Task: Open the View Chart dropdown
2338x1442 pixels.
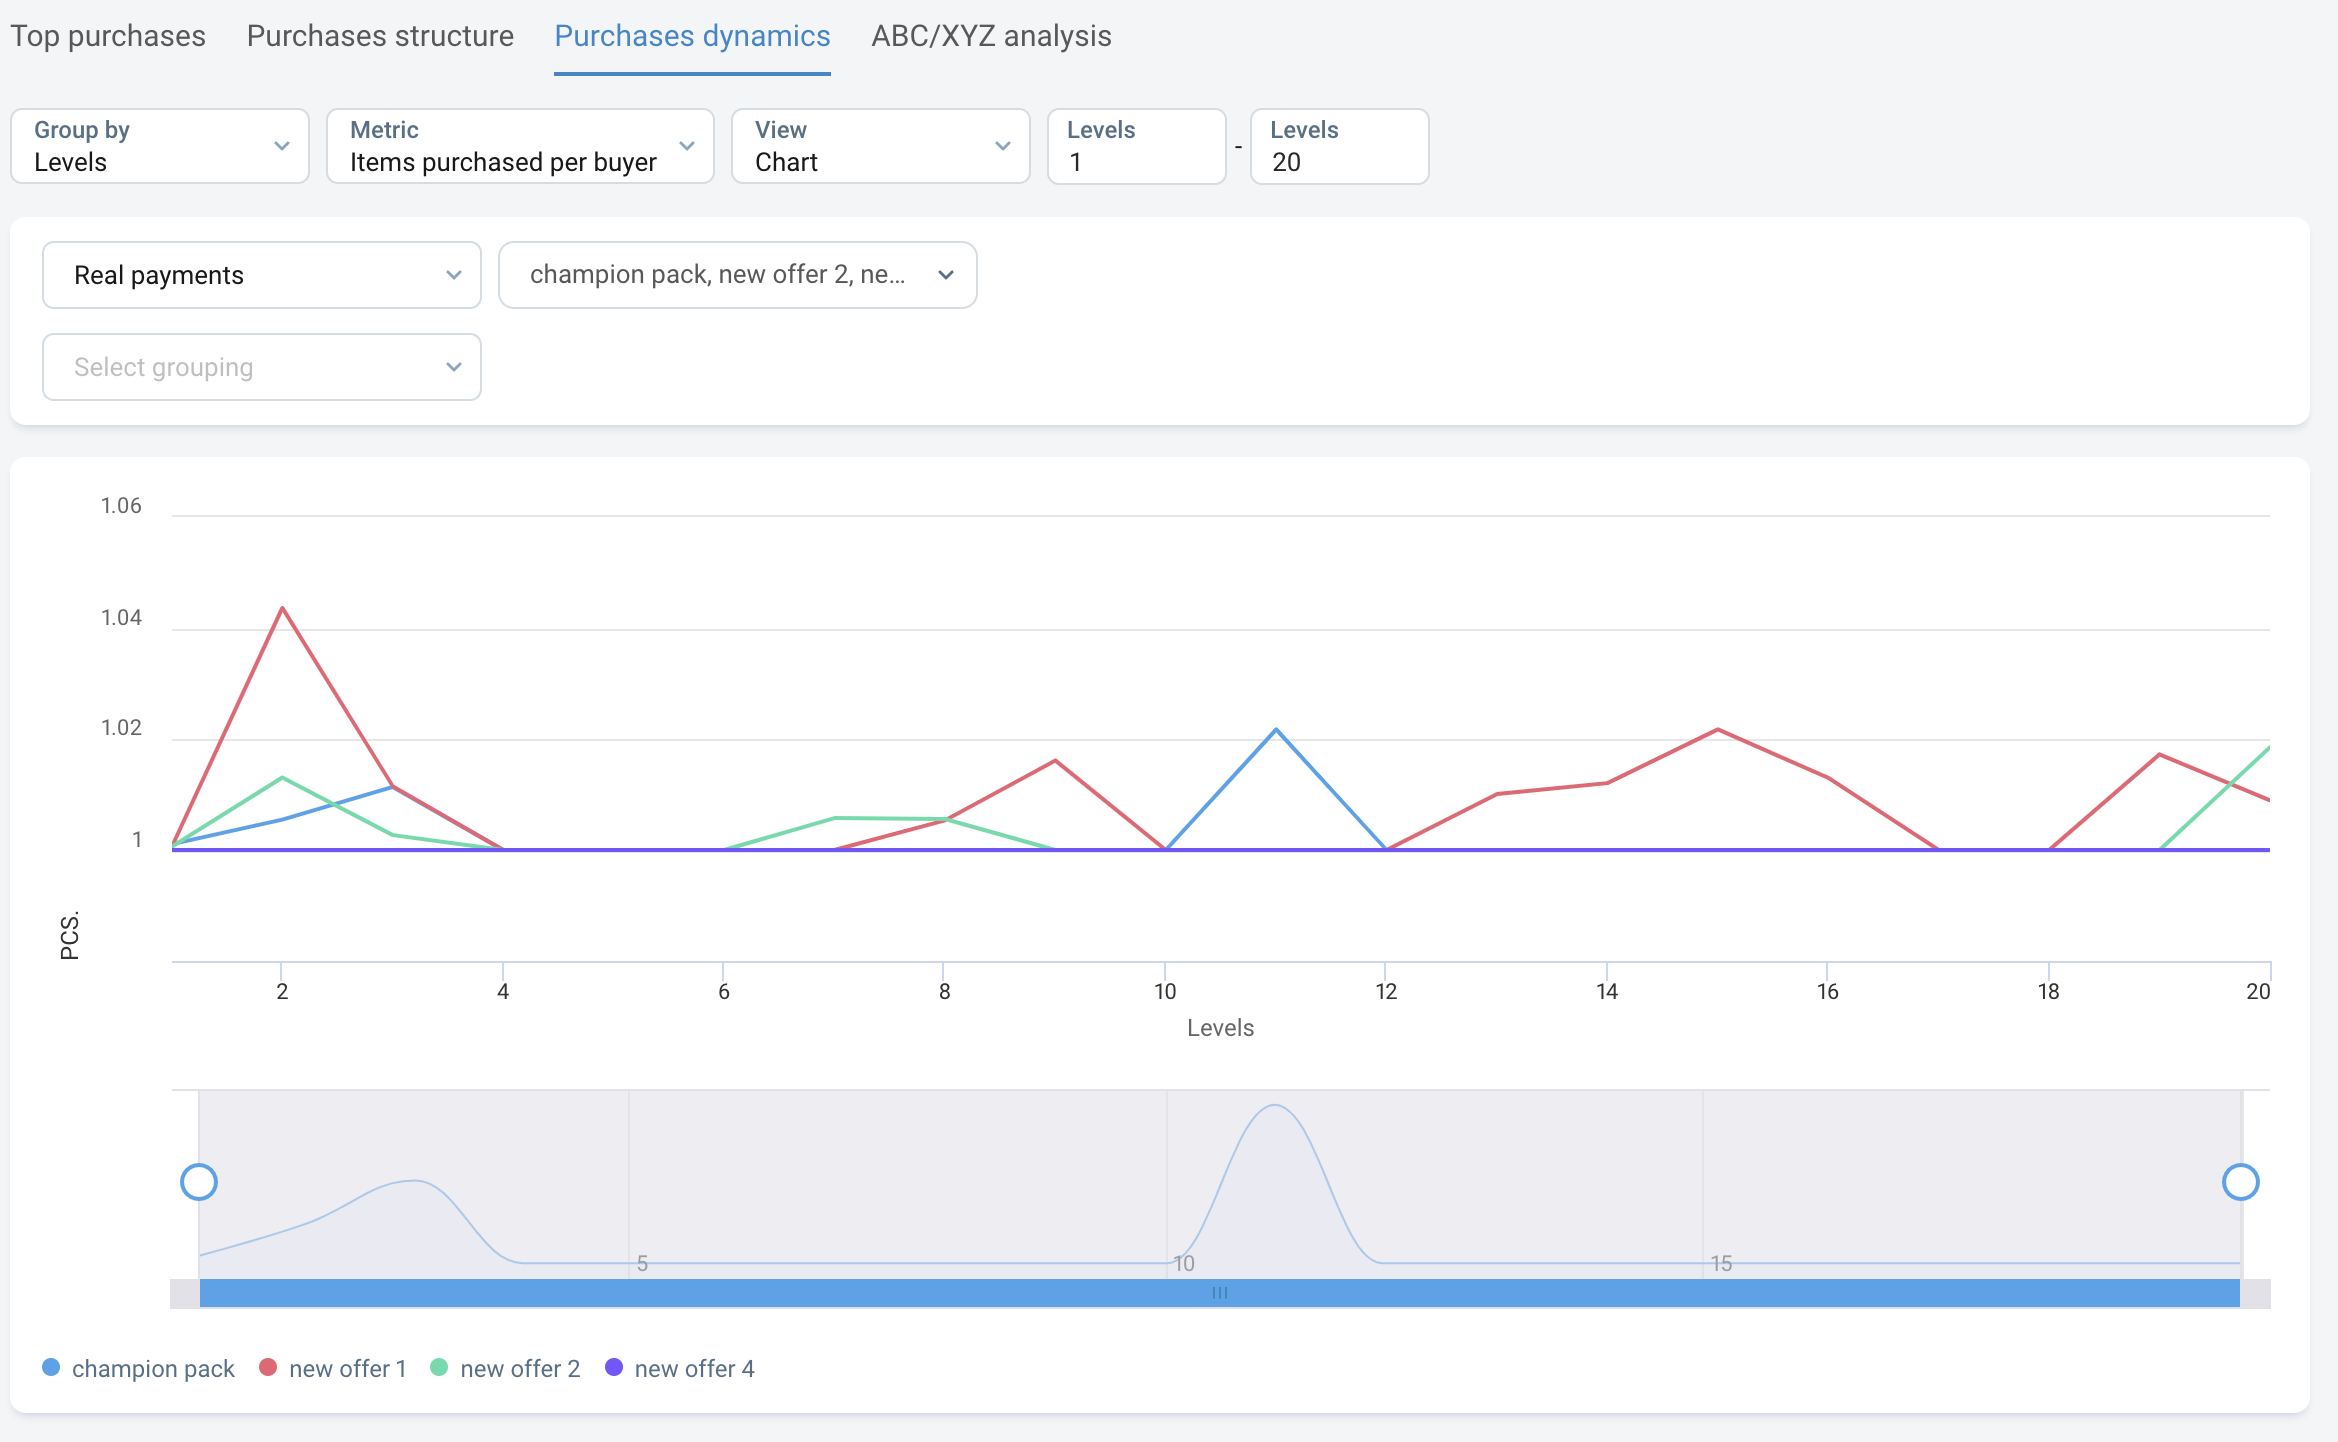Action: click(880, 146)
